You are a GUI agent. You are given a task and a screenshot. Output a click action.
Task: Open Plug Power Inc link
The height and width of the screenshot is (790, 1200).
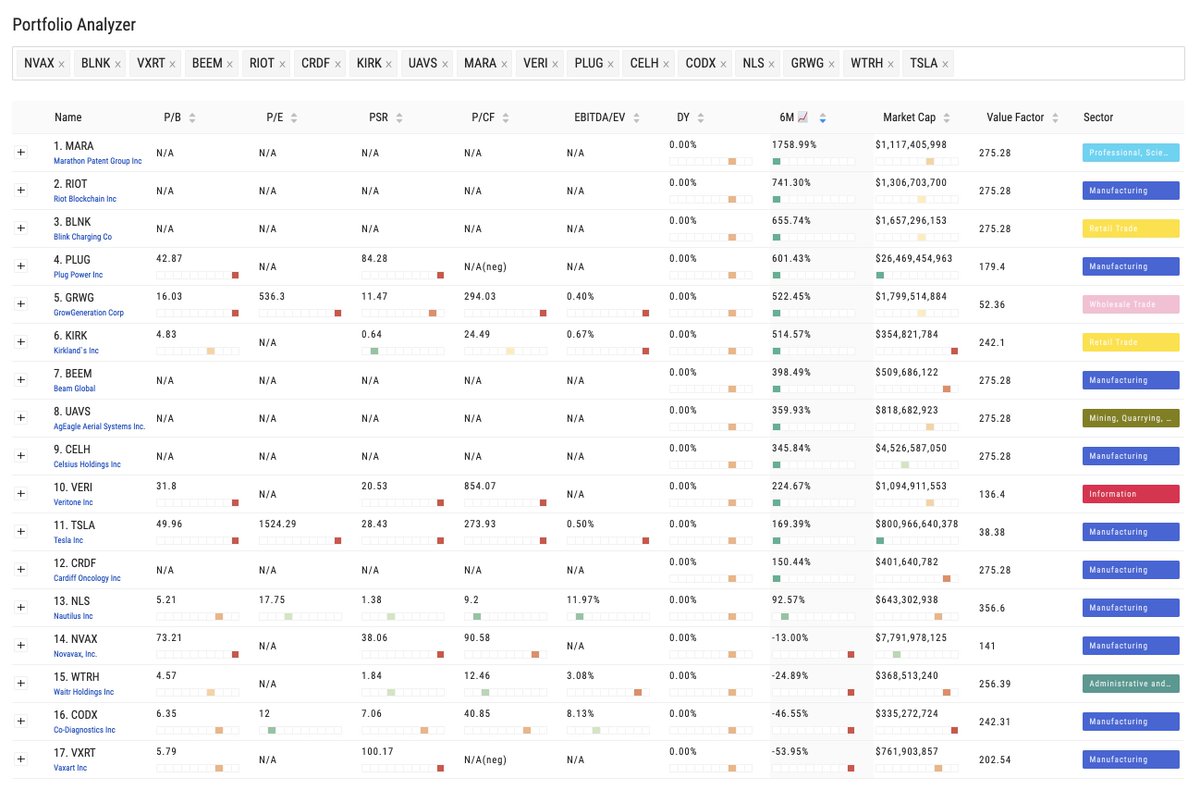pyautogui.click(x=78, y=275)
